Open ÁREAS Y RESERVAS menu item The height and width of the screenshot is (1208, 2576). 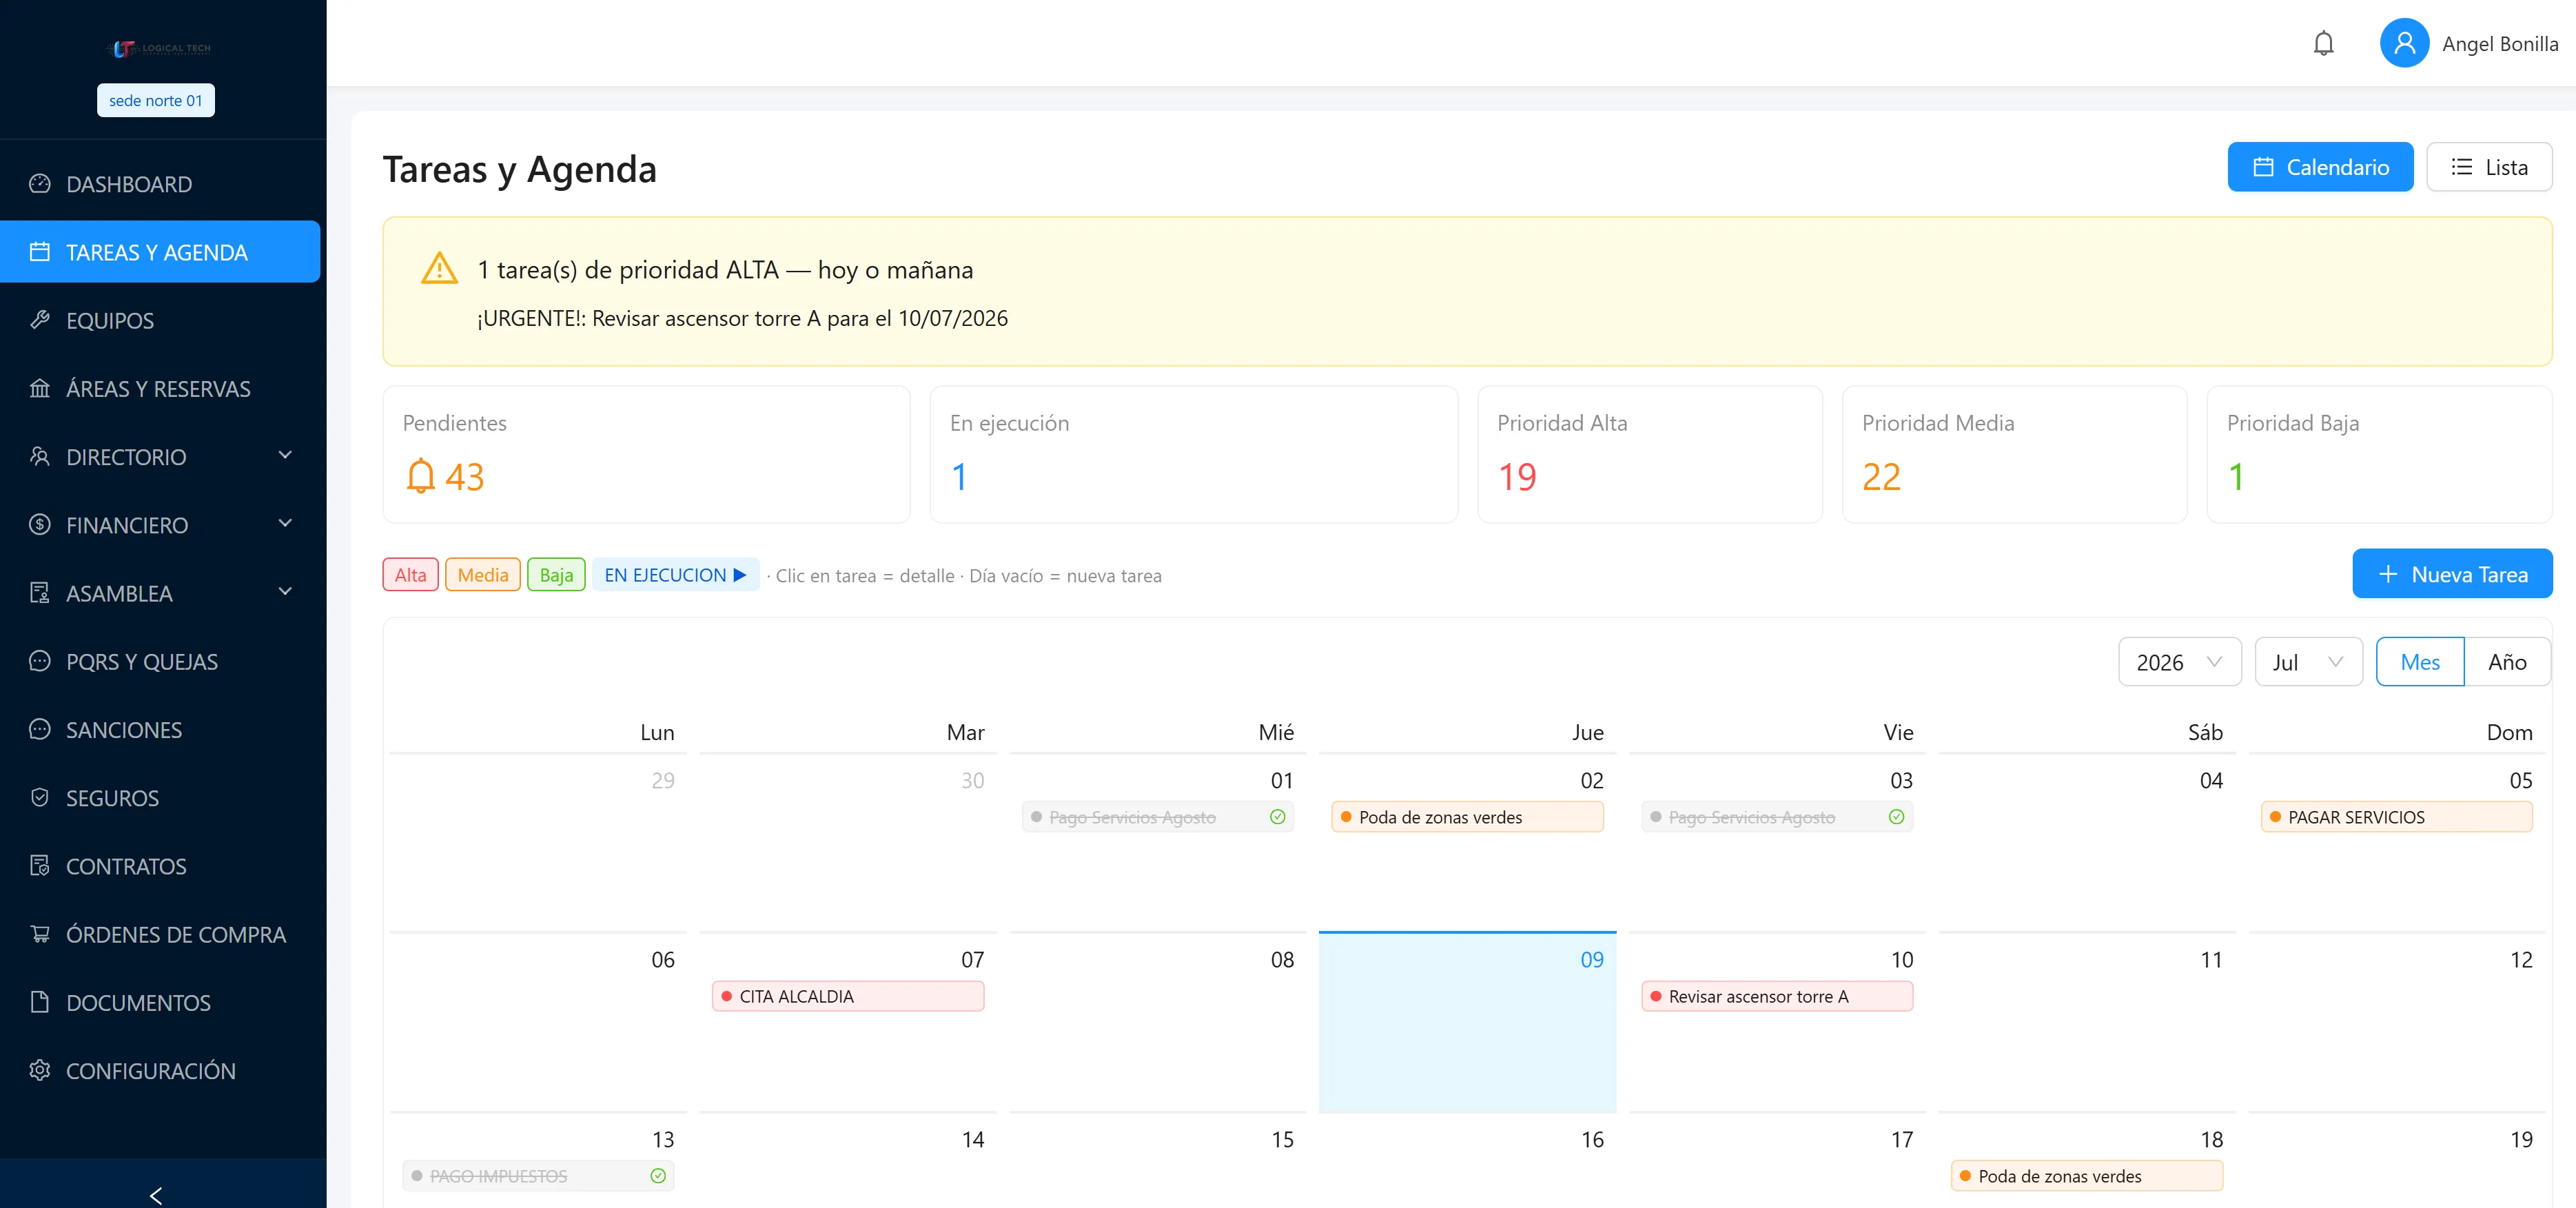160,388
